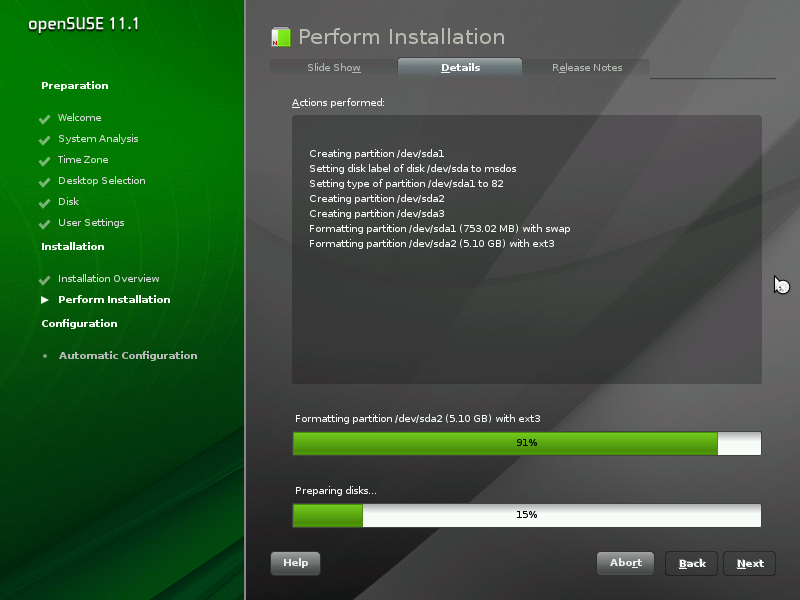Click the openSUSE 11.1 title
This screenshot has width=800, height=600.
[84, 24]
